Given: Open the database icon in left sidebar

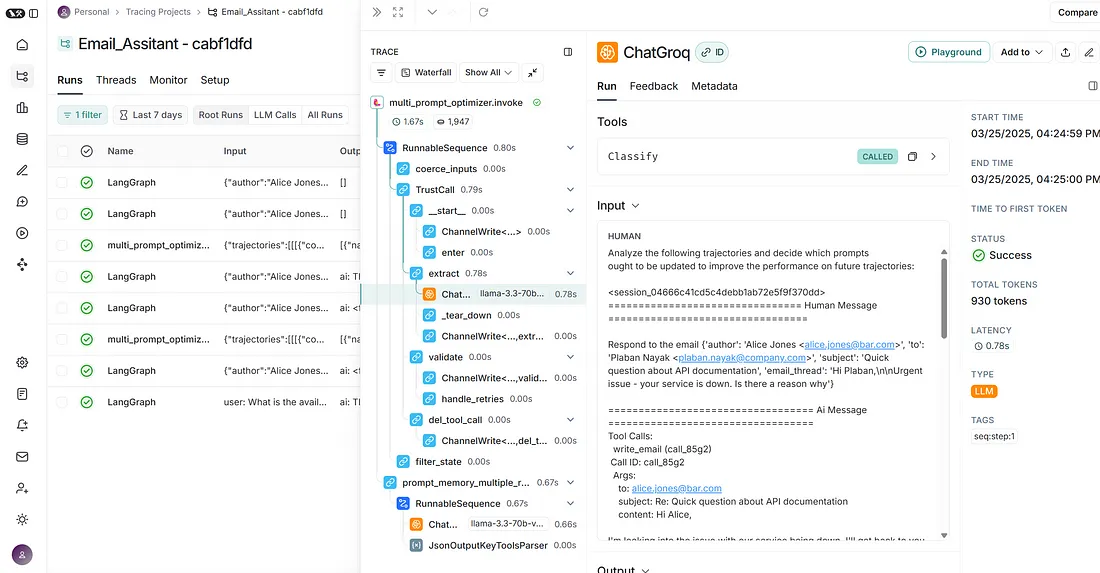Looking at the screenshot, I should pos(22,139).
